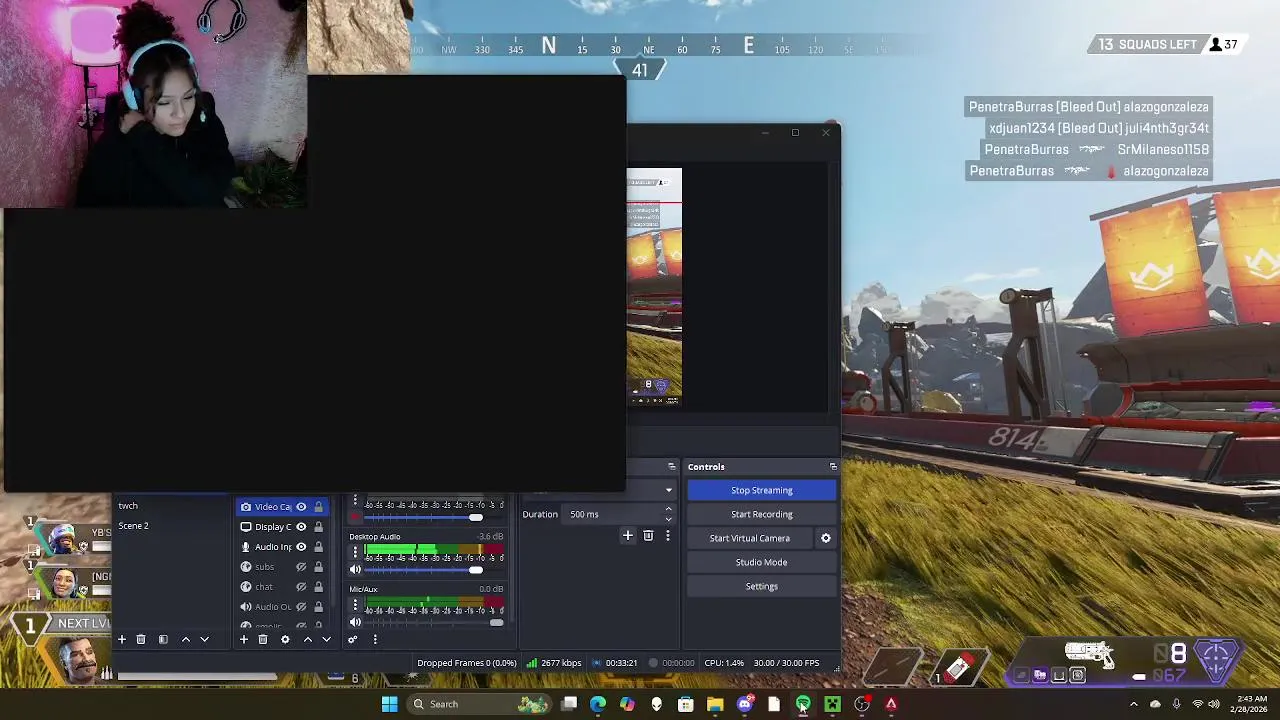1280x720 pixels.
Task: Configure virtual camera gear icon
Action: (x=826, y=538)
